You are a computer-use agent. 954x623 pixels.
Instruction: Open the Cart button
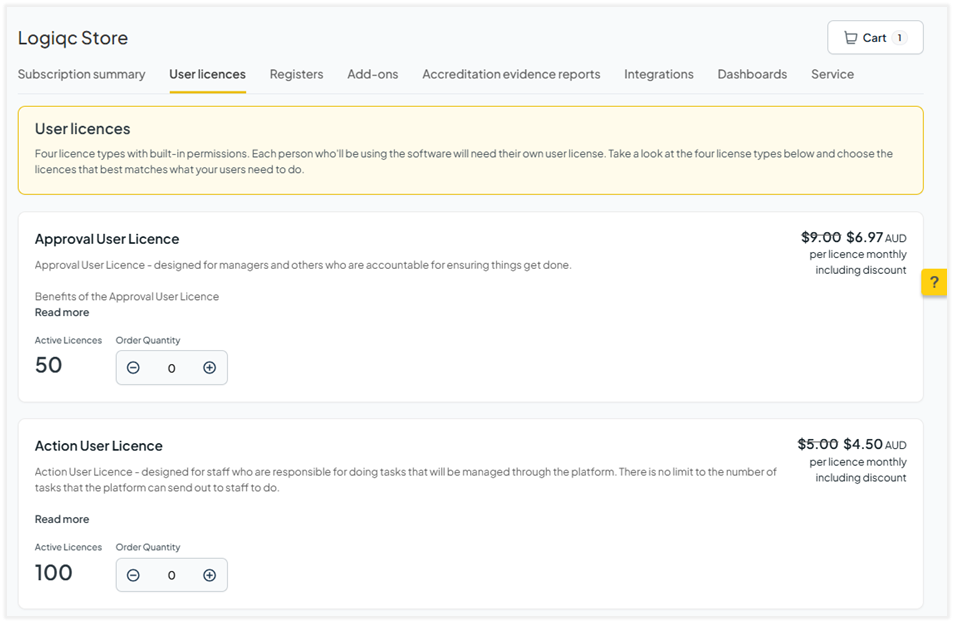click(874, 38)
